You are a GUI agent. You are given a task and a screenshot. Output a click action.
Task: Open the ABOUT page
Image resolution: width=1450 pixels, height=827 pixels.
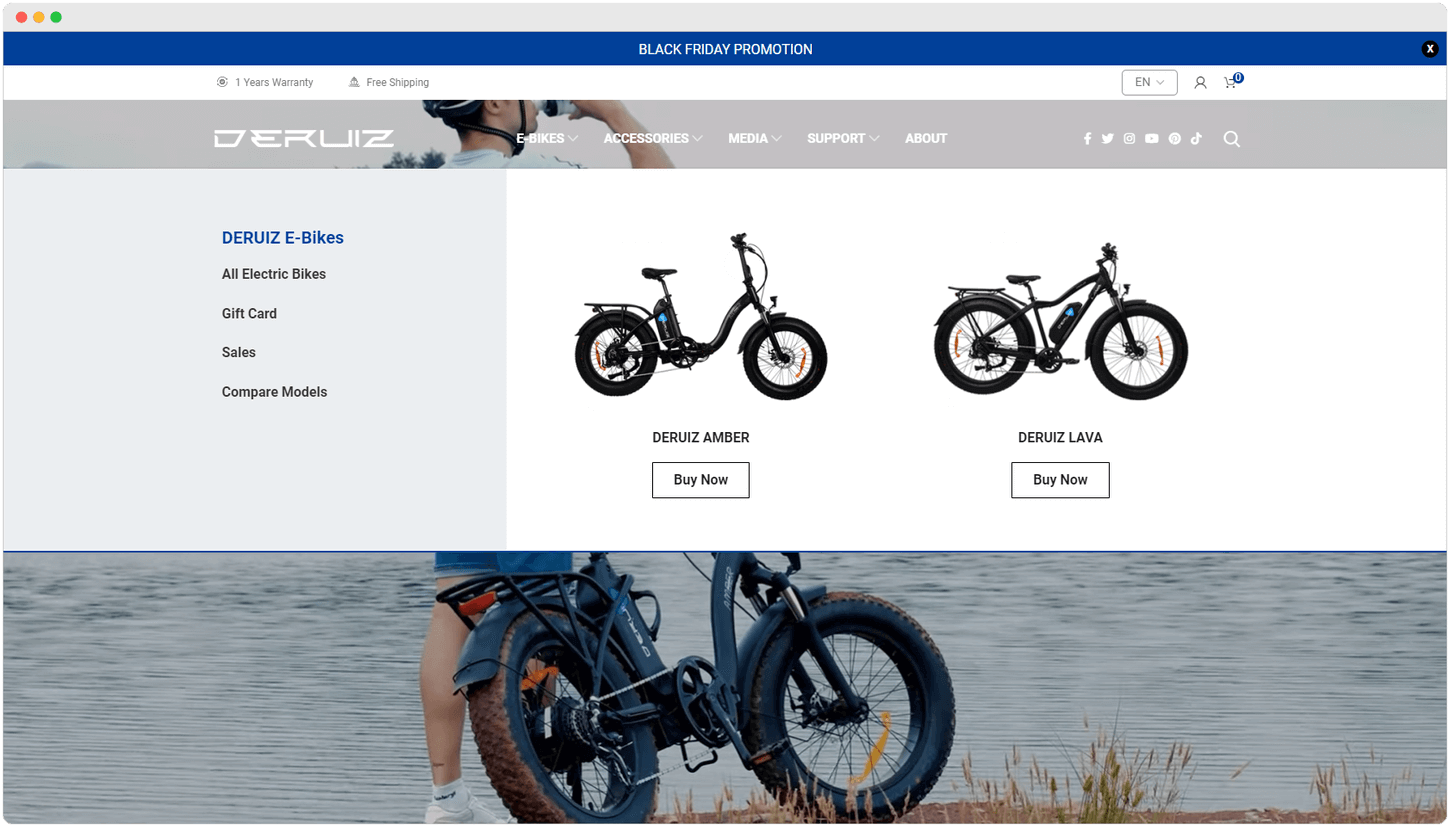926,138
